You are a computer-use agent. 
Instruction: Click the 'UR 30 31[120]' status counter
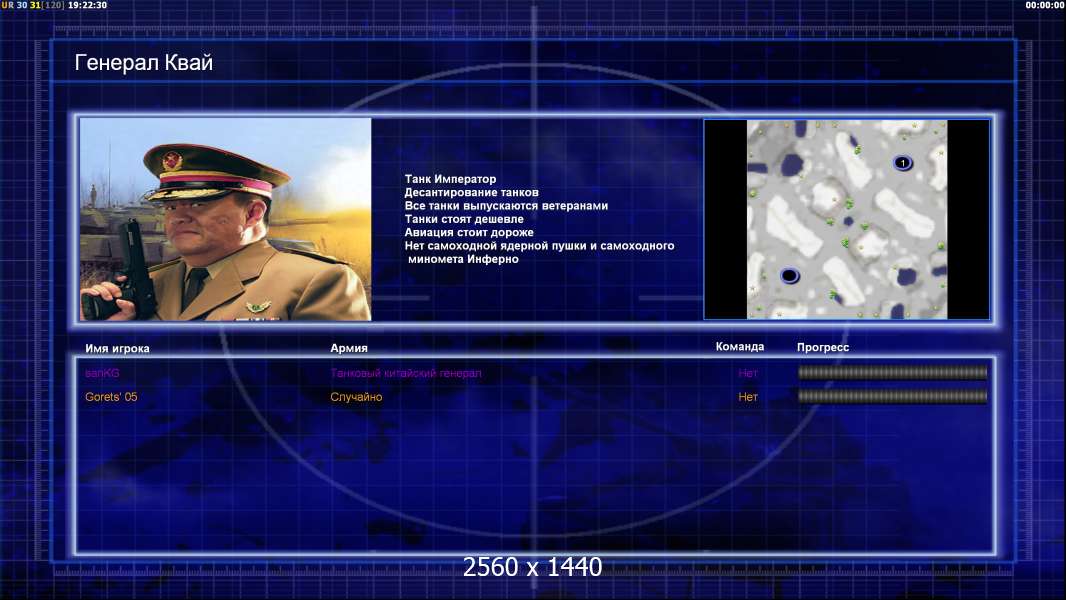(x=33, y=5)
